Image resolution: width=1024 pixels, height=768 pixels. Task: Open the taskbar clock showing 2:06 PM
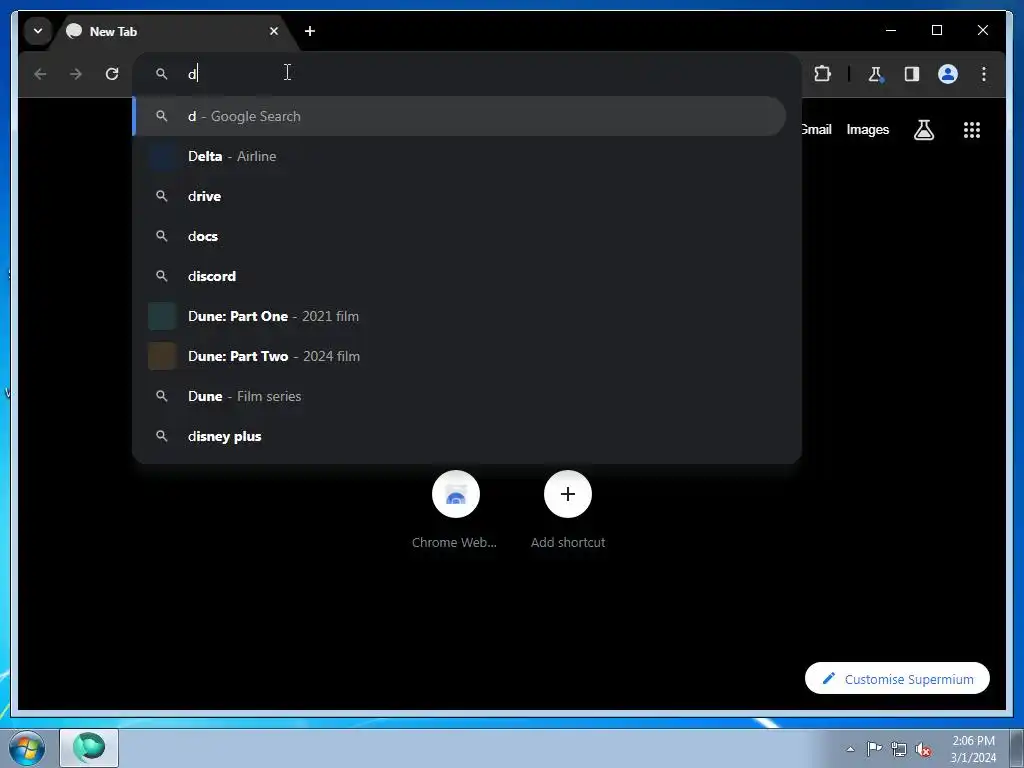tap(973, 749)
